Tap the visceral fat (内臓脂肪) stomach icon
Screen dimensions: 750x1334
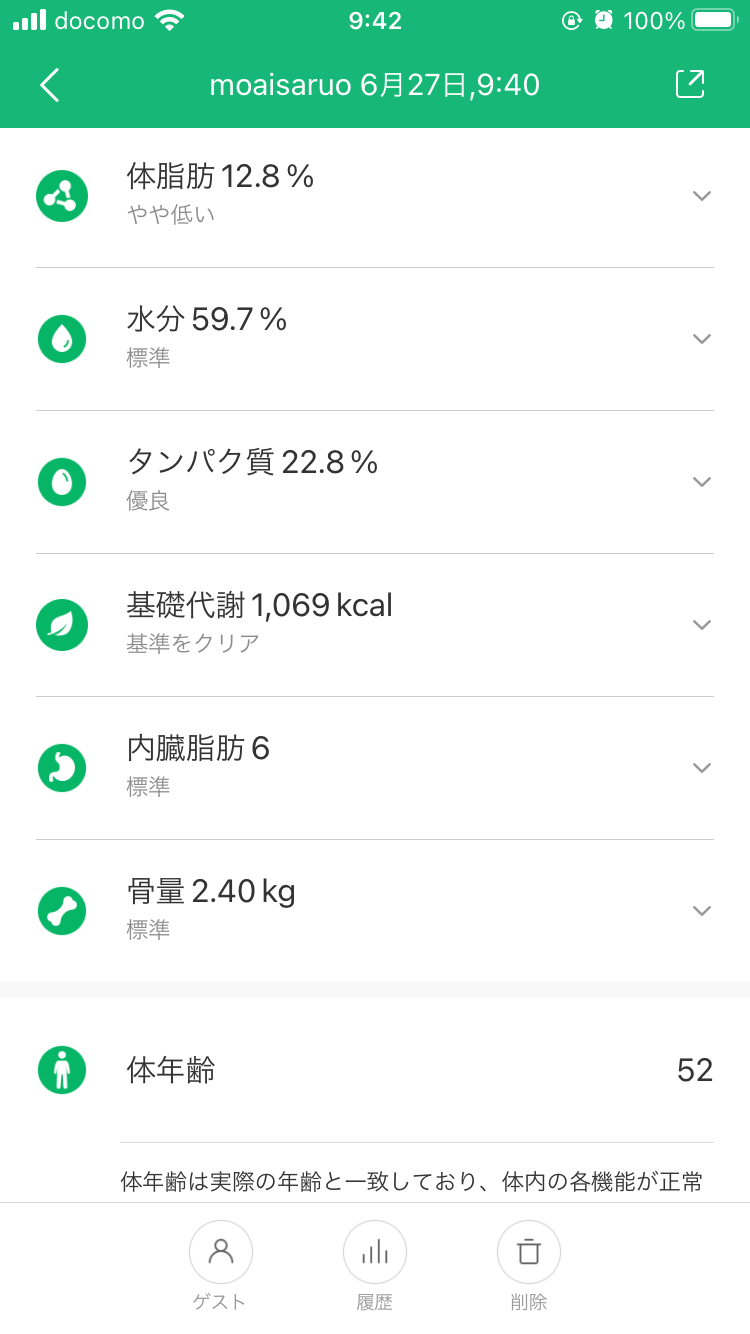point(62,768)
